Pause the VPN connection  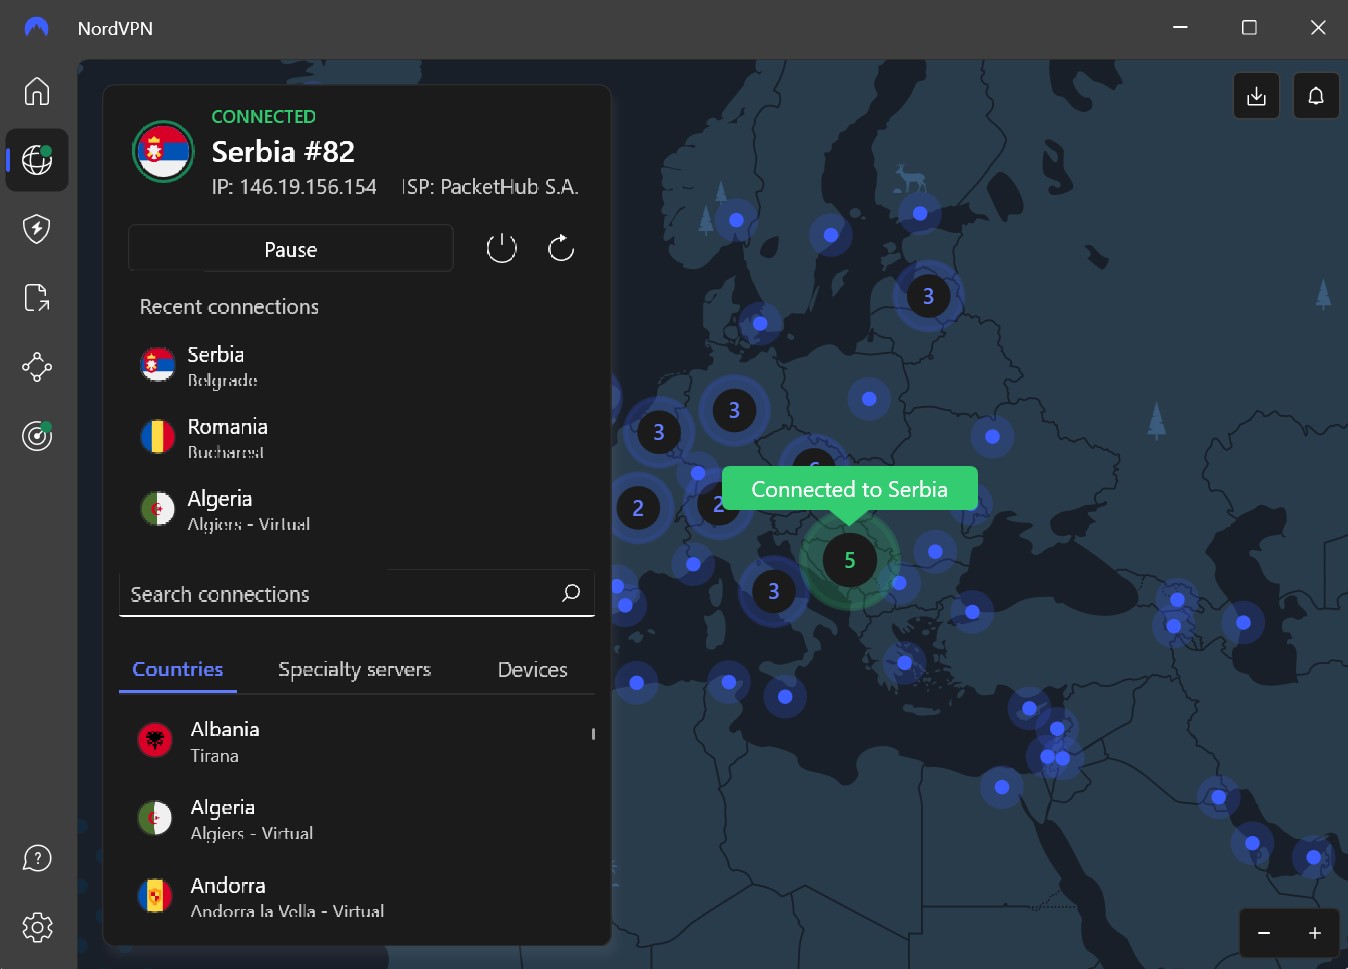pos(290,248)
